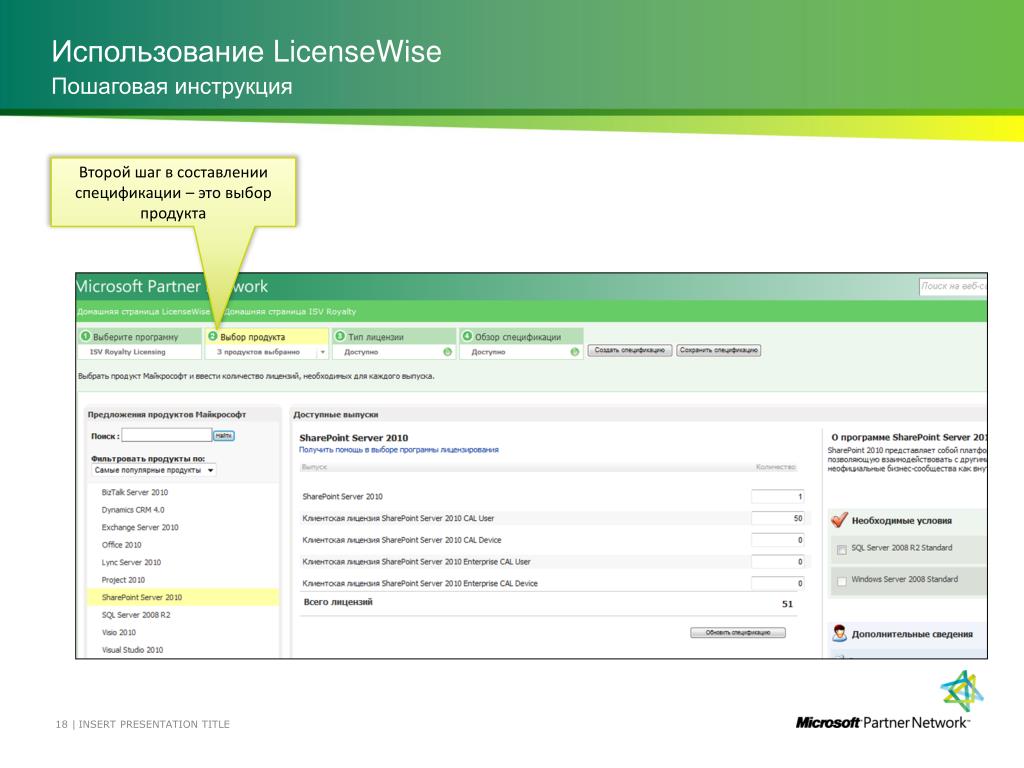Click the person icon by Дополнительные сведения
Viewport: 1024px width, 768px height.
839,633
